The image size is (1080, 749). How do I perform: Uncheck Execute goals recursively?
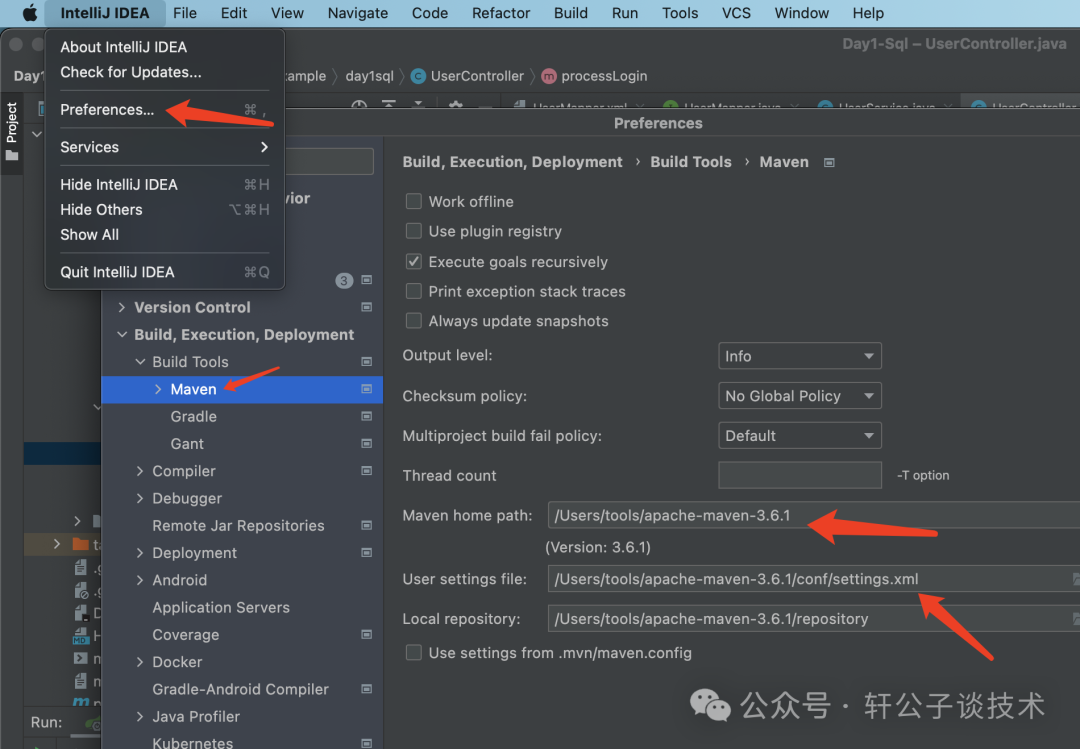point(413,261)
